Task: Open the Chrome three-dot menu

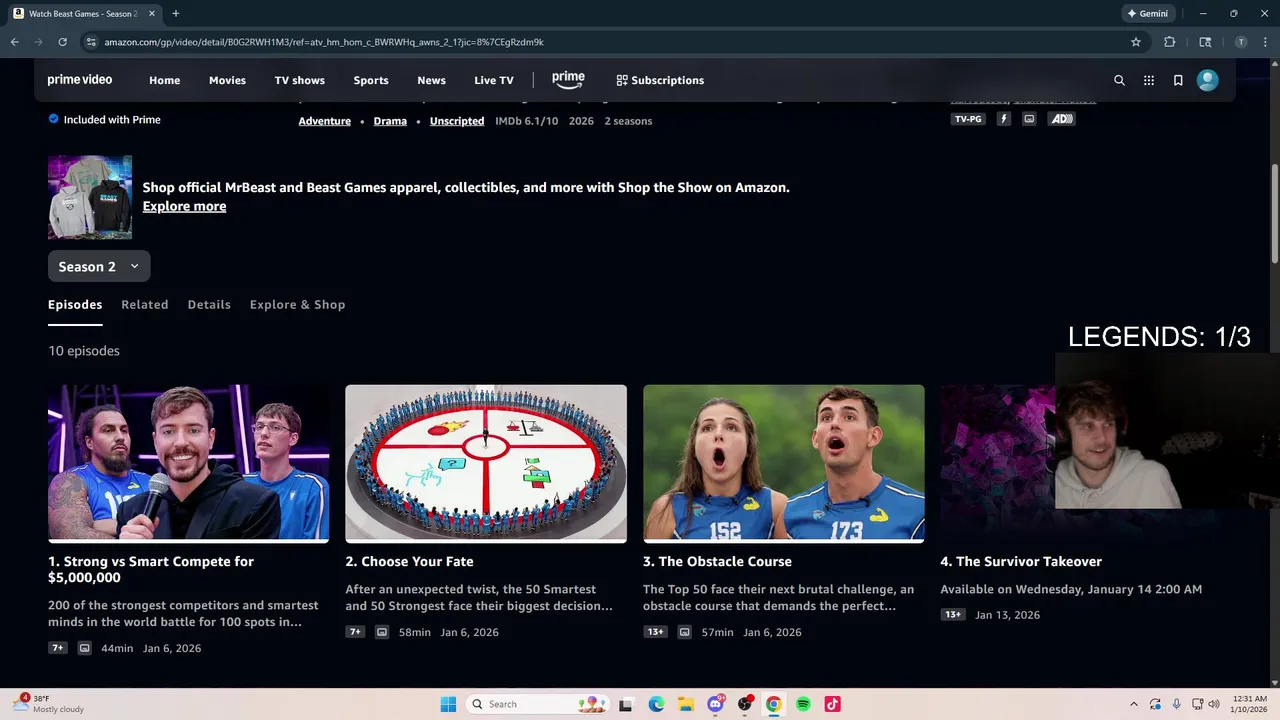Action: tap(1264, 42)
